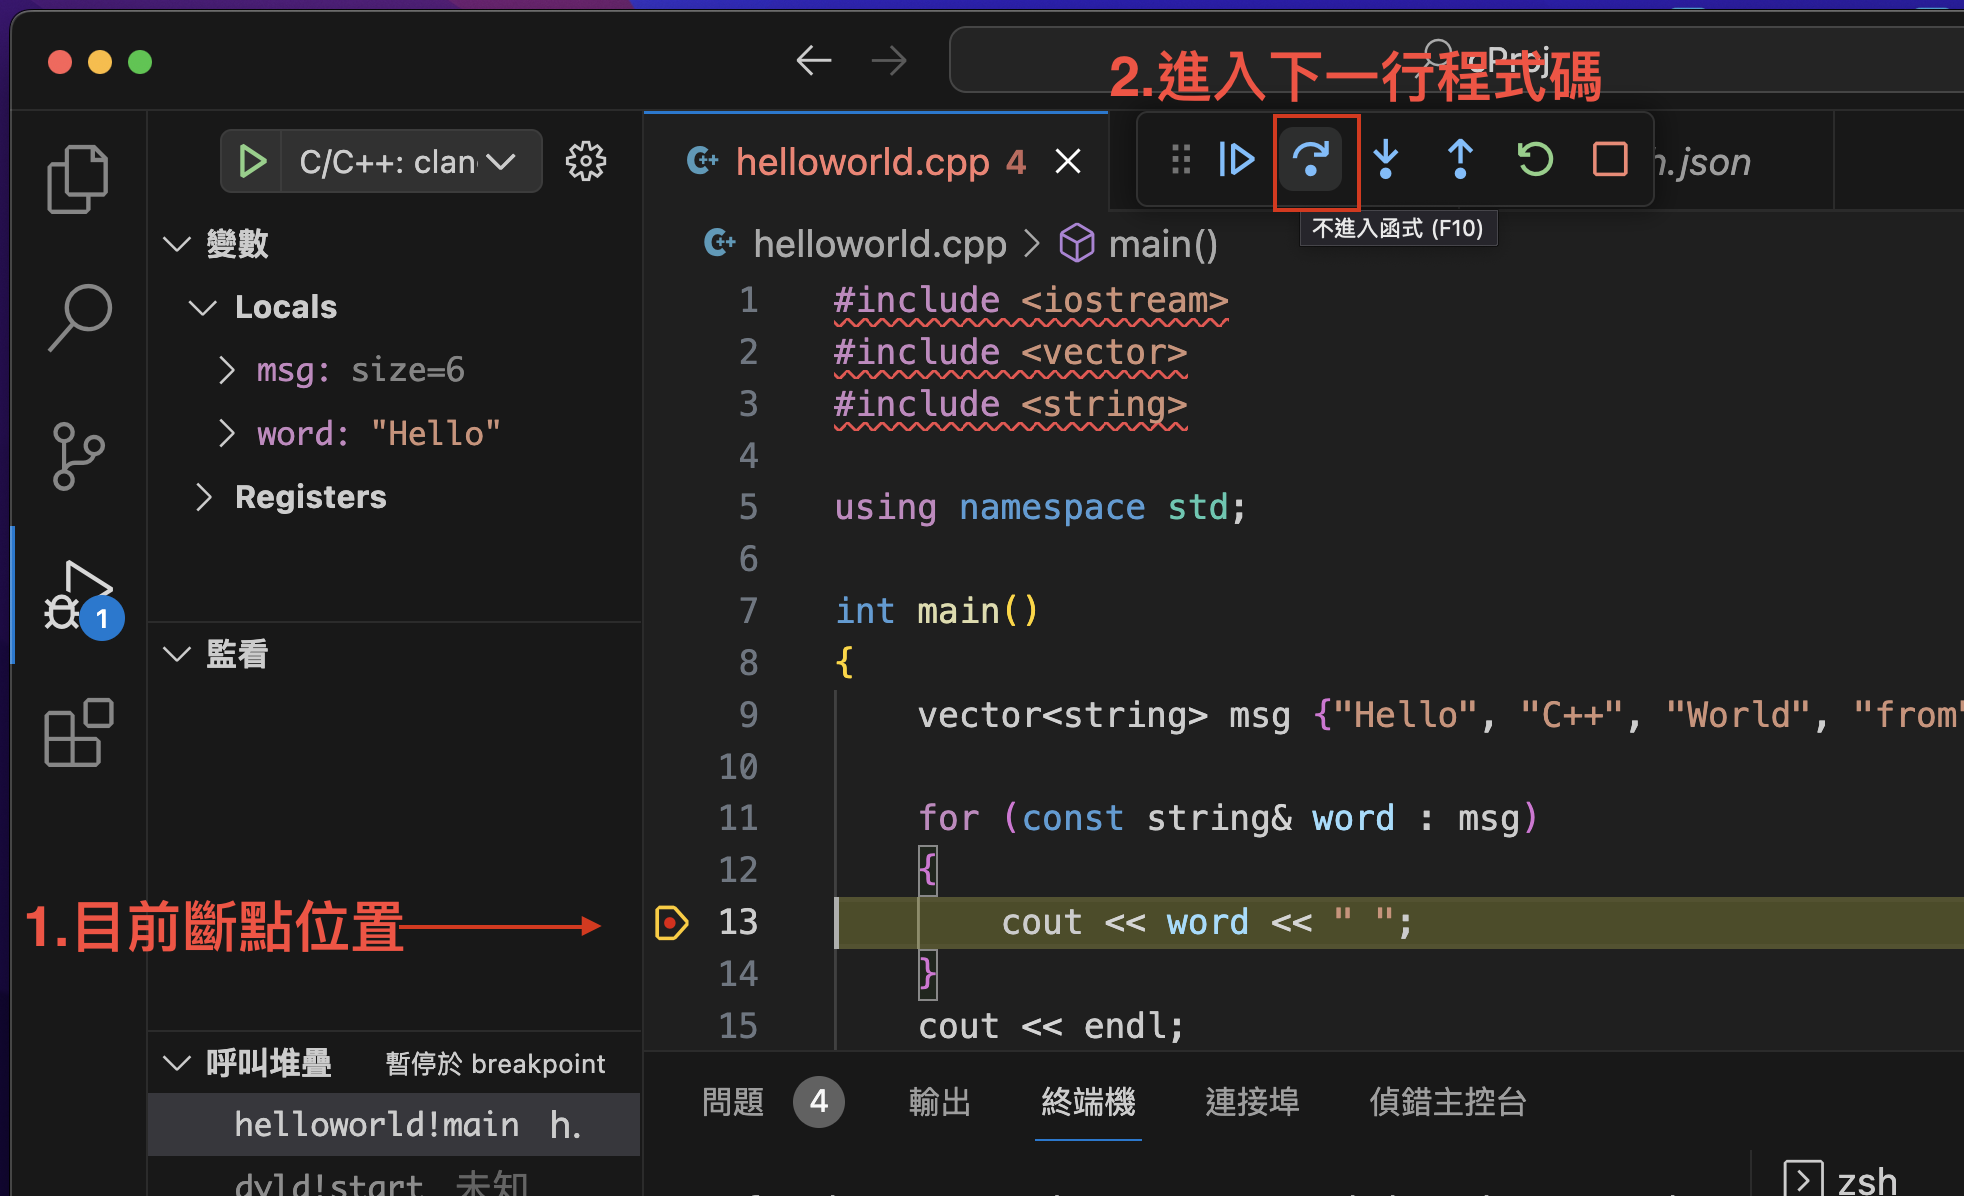Image resolution: width=1964 pixels, height=1196 pixels.
Task: Click the Step Into arrow icon
Action: [x=1386, y=160]
